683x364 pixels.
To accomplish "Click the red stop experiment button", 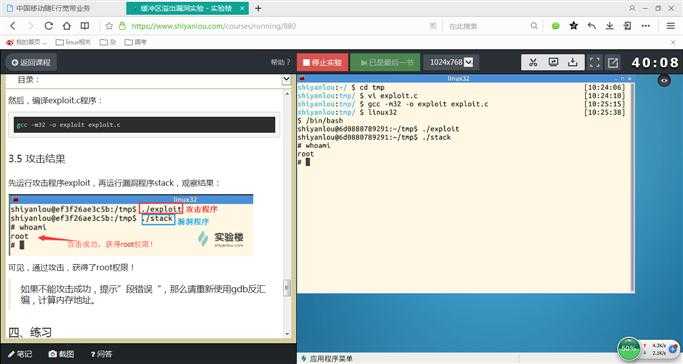I will [322, 62].
